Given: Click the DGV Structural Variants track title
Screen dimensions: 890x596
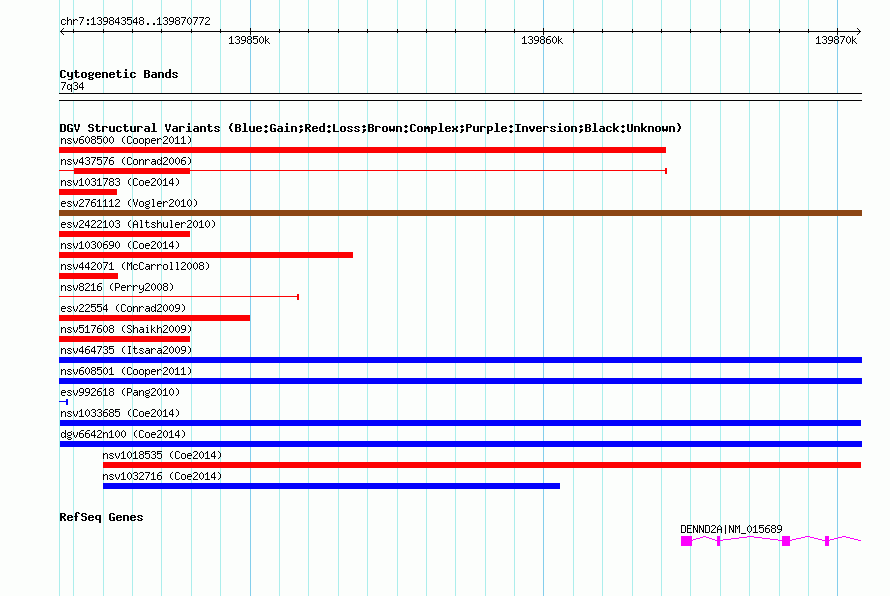Looking at the screenshot, I should [371, 128].
